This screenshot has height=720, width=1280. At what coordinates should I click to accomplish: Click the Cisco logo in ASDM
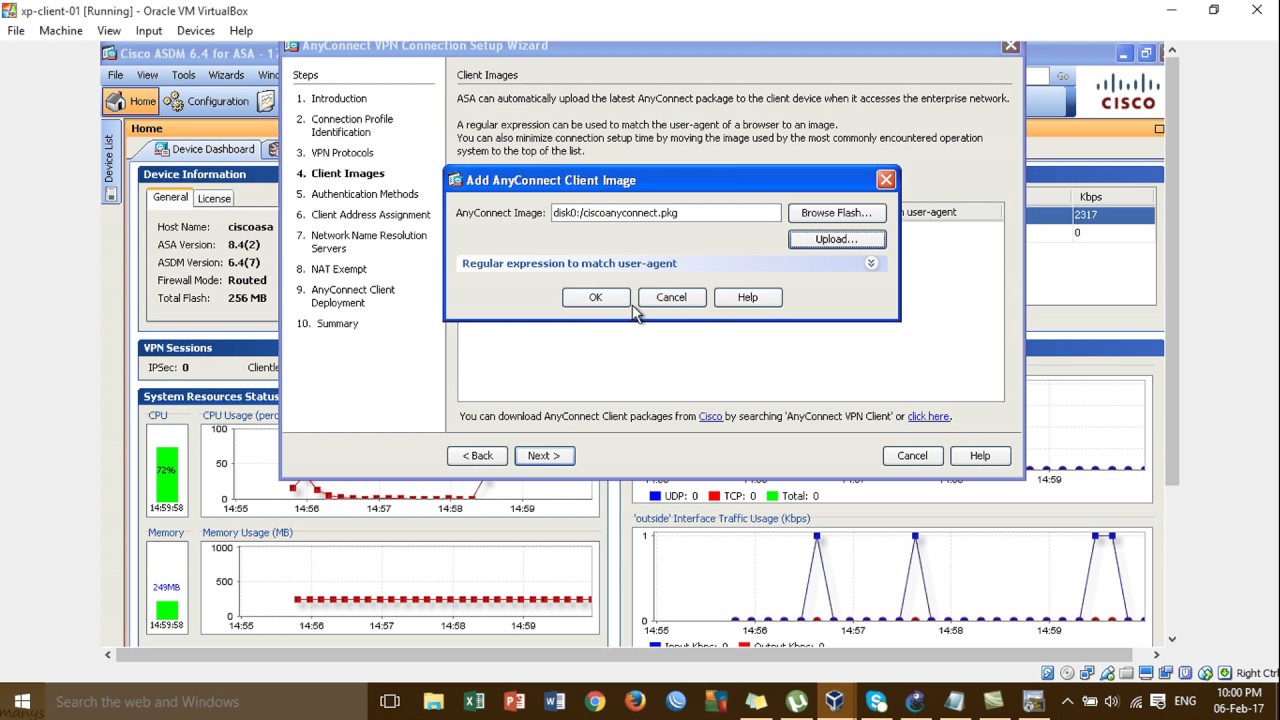[x=1127, y=92]
